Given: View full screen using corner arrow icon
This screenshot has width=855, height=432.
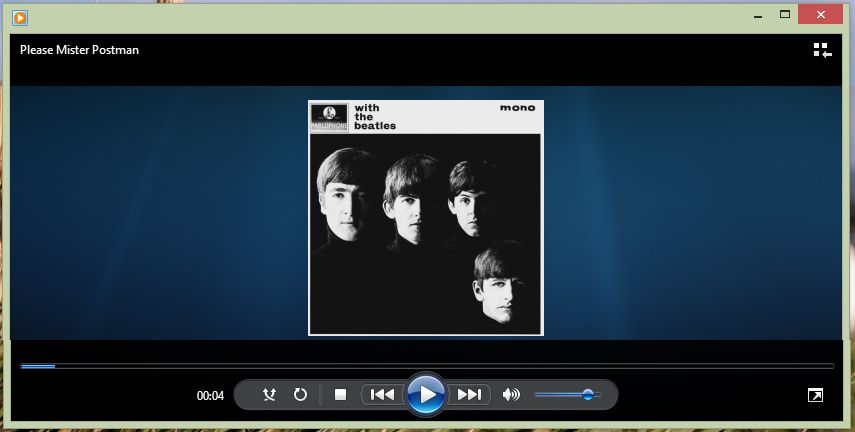Looking at the screenshot, I should click(815, 395).
